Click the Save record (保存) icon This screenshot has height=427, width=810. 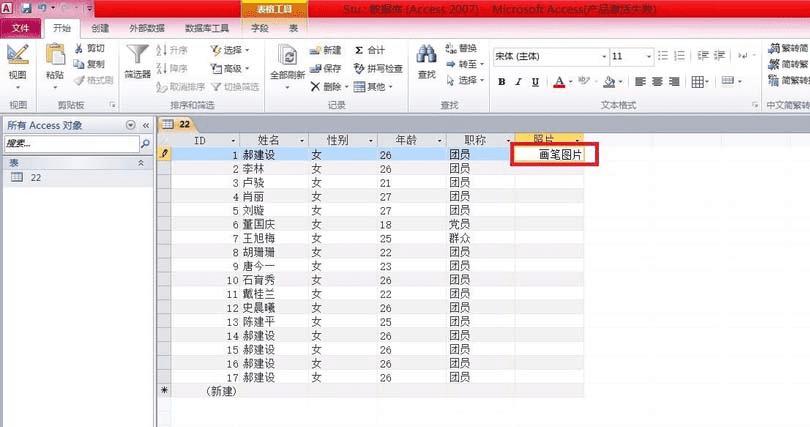[x=316, y=68]
